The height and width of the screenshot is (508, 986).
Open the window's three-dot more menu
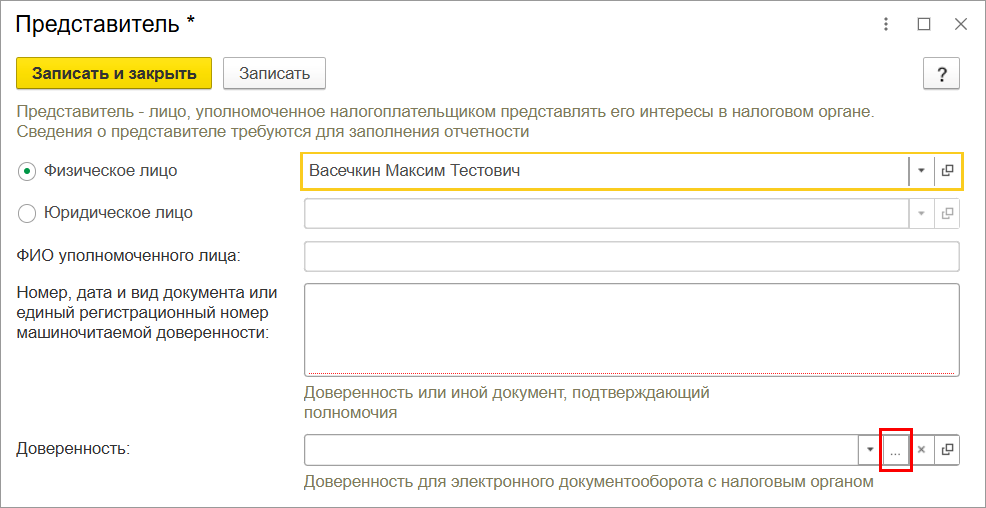point(886,25)
